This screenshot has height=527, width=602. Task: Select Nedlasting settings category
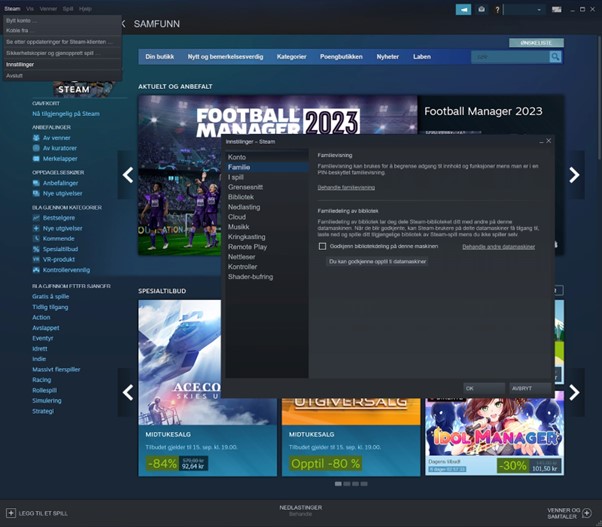click(x=266, y=207)
